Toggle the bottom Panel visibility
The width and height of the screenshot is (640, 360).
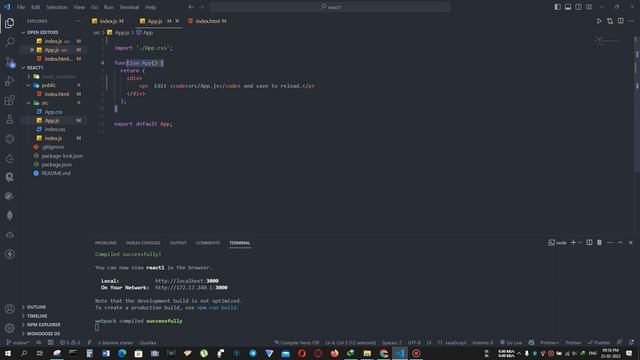pyautogui.click(x=568, y=7)
